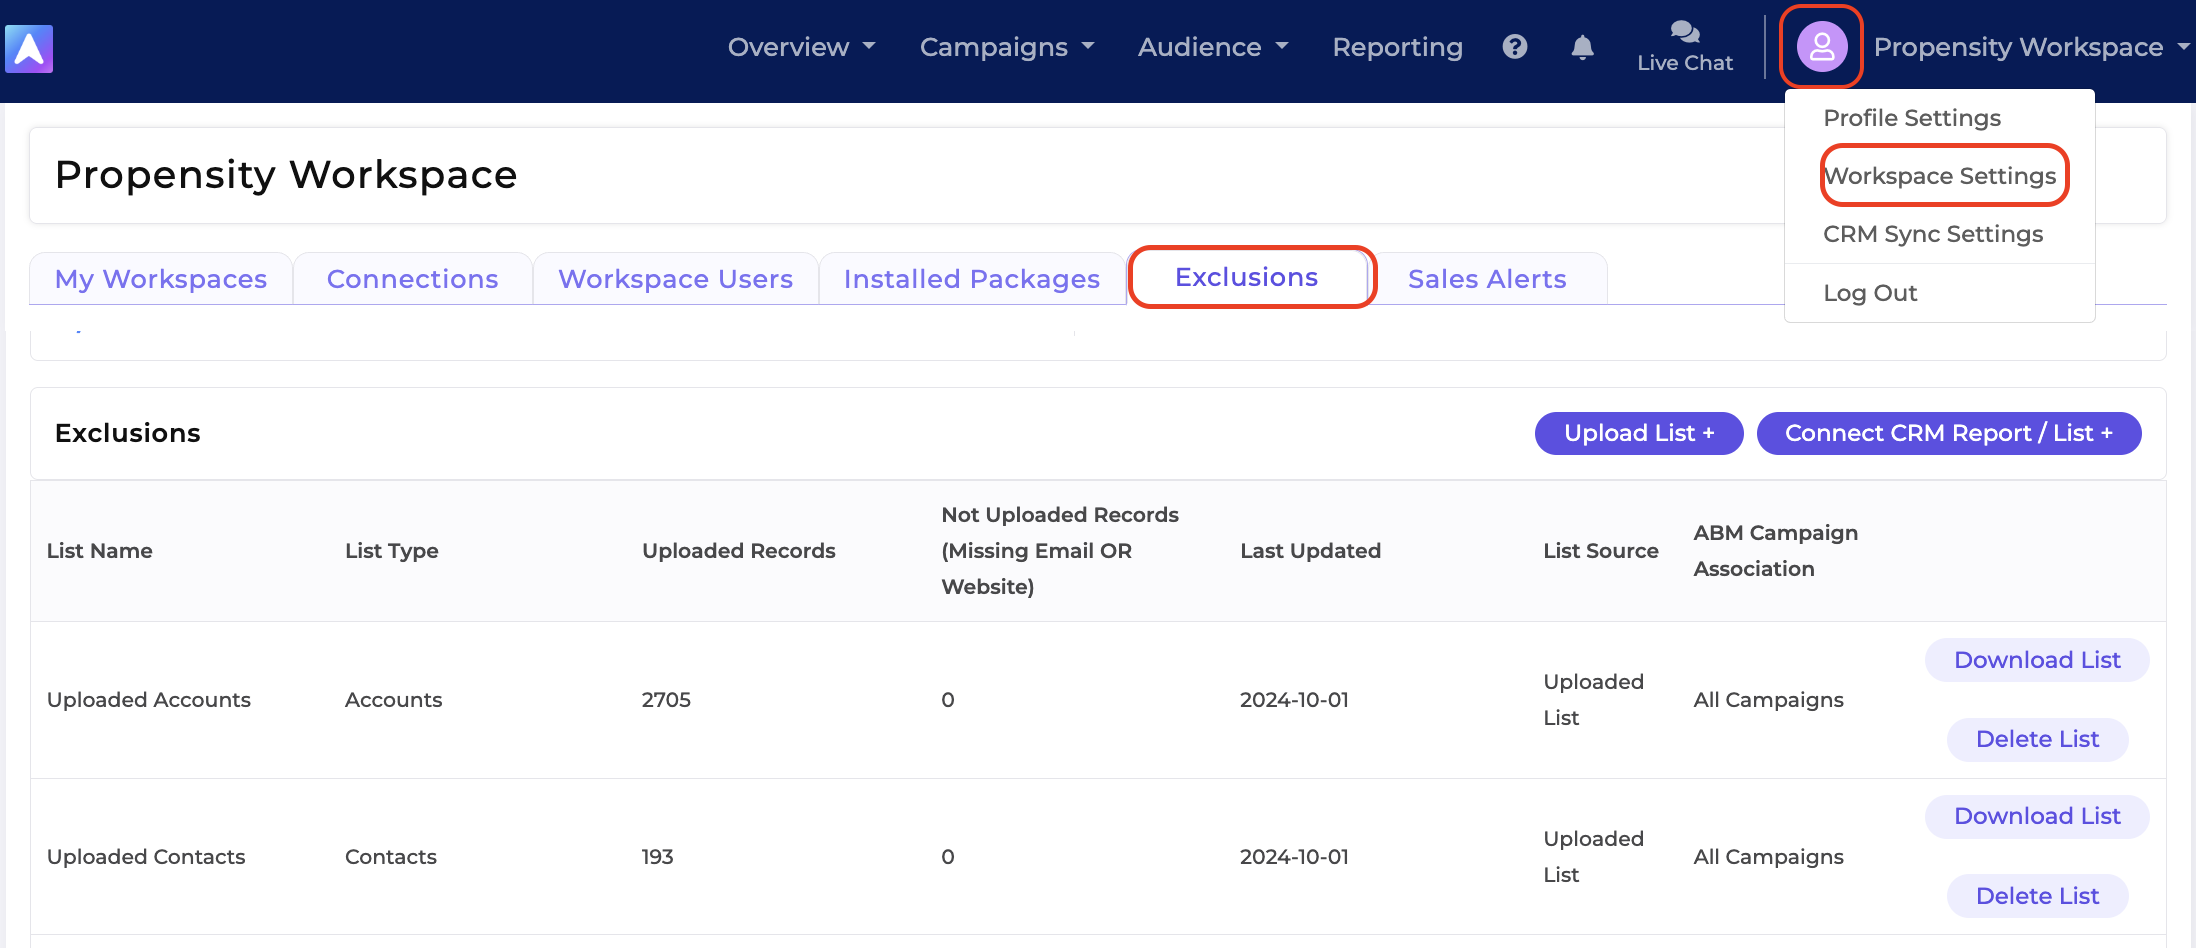
Task: Click the Uploaded Records column header
Action: [739, 551]
